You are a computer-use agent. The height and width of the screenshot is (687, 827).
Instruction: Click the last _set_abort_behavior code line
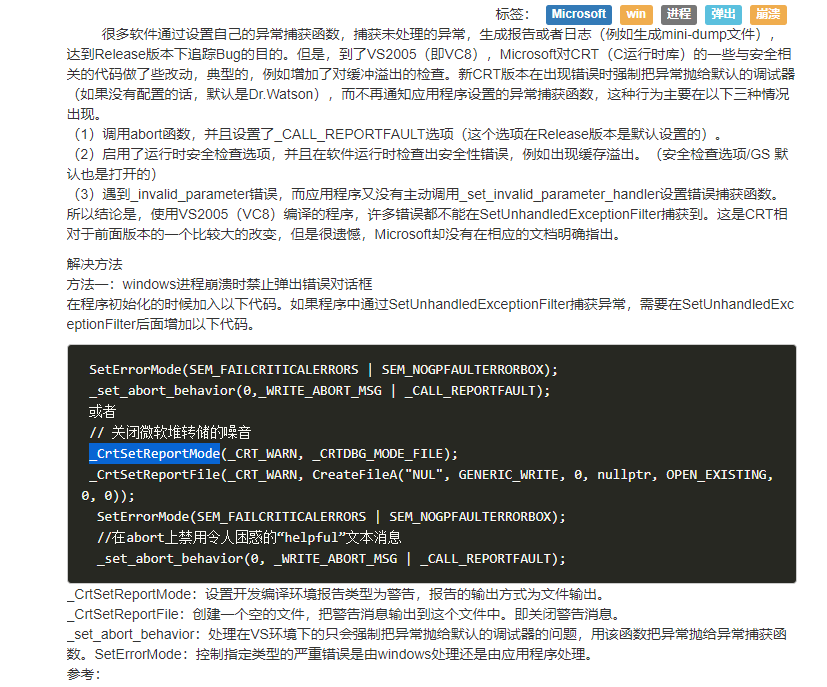(x=331, y=559)
